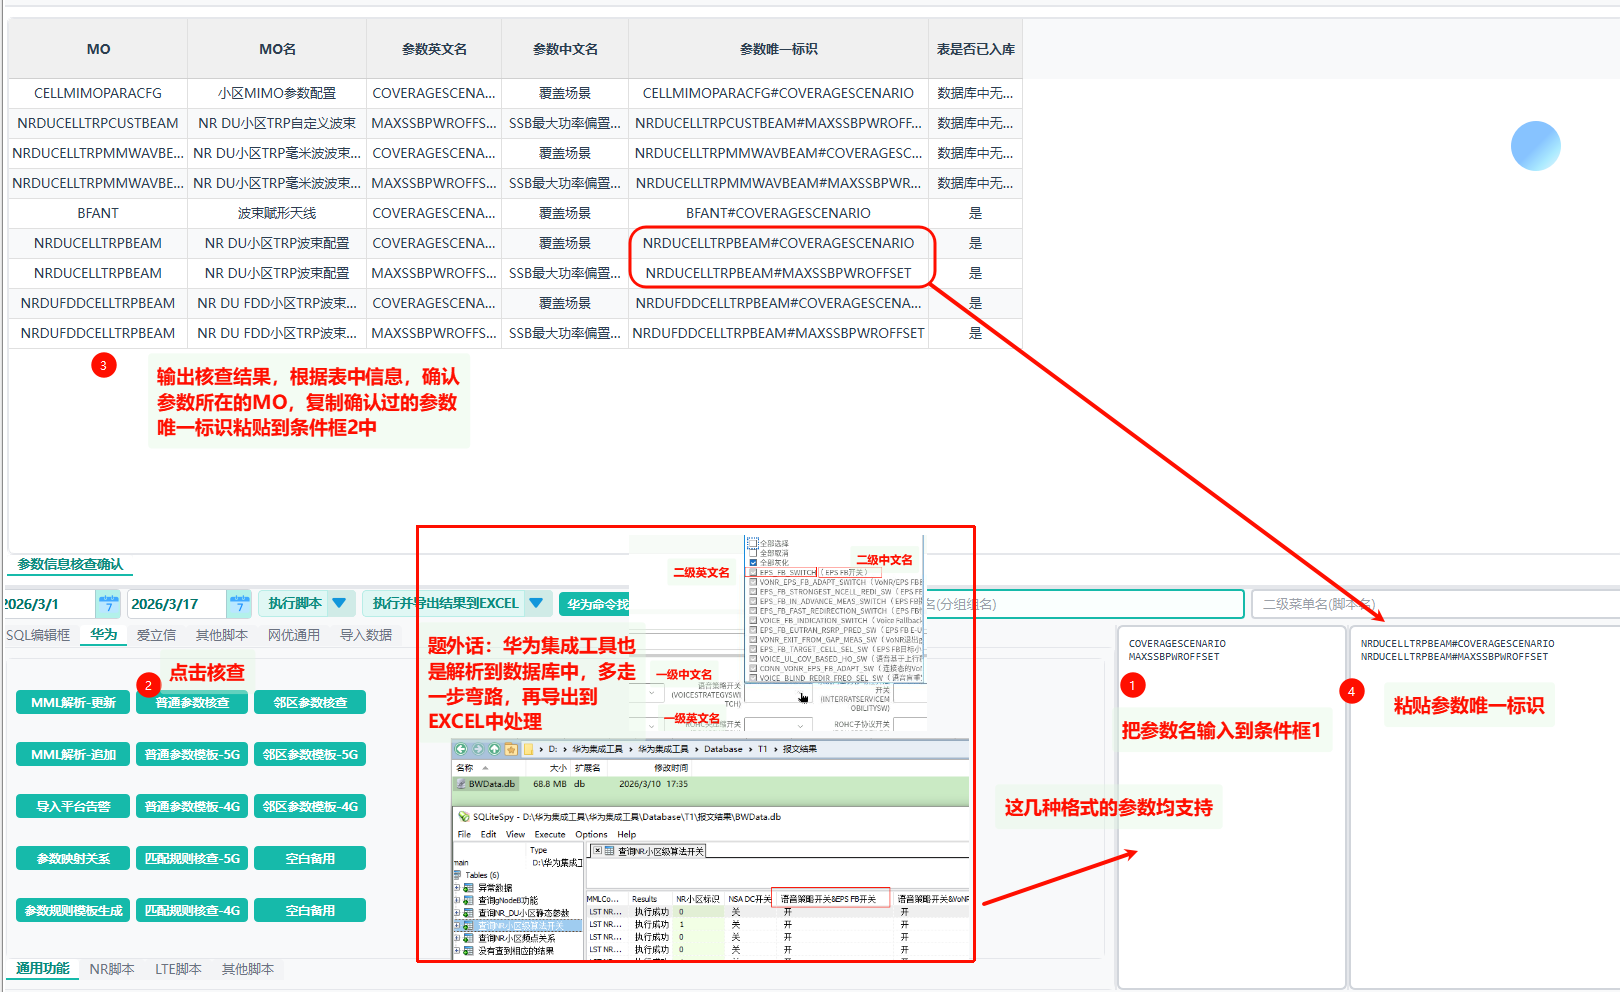Image resolution: width=1620 pixels, height=992 pixels.
Task: Open the 爱立信 tab
Action: click(156, 635)
